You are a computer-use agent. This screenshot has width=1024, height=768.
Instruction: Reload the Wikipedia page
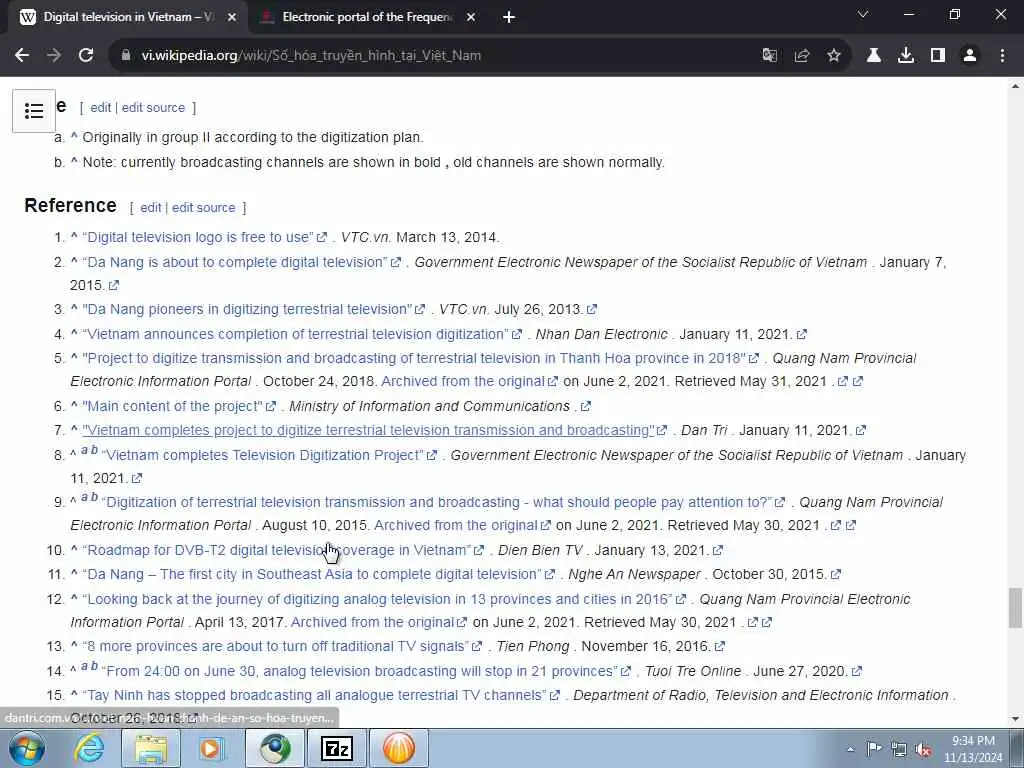pyautogui.click(x=86, y=56)
